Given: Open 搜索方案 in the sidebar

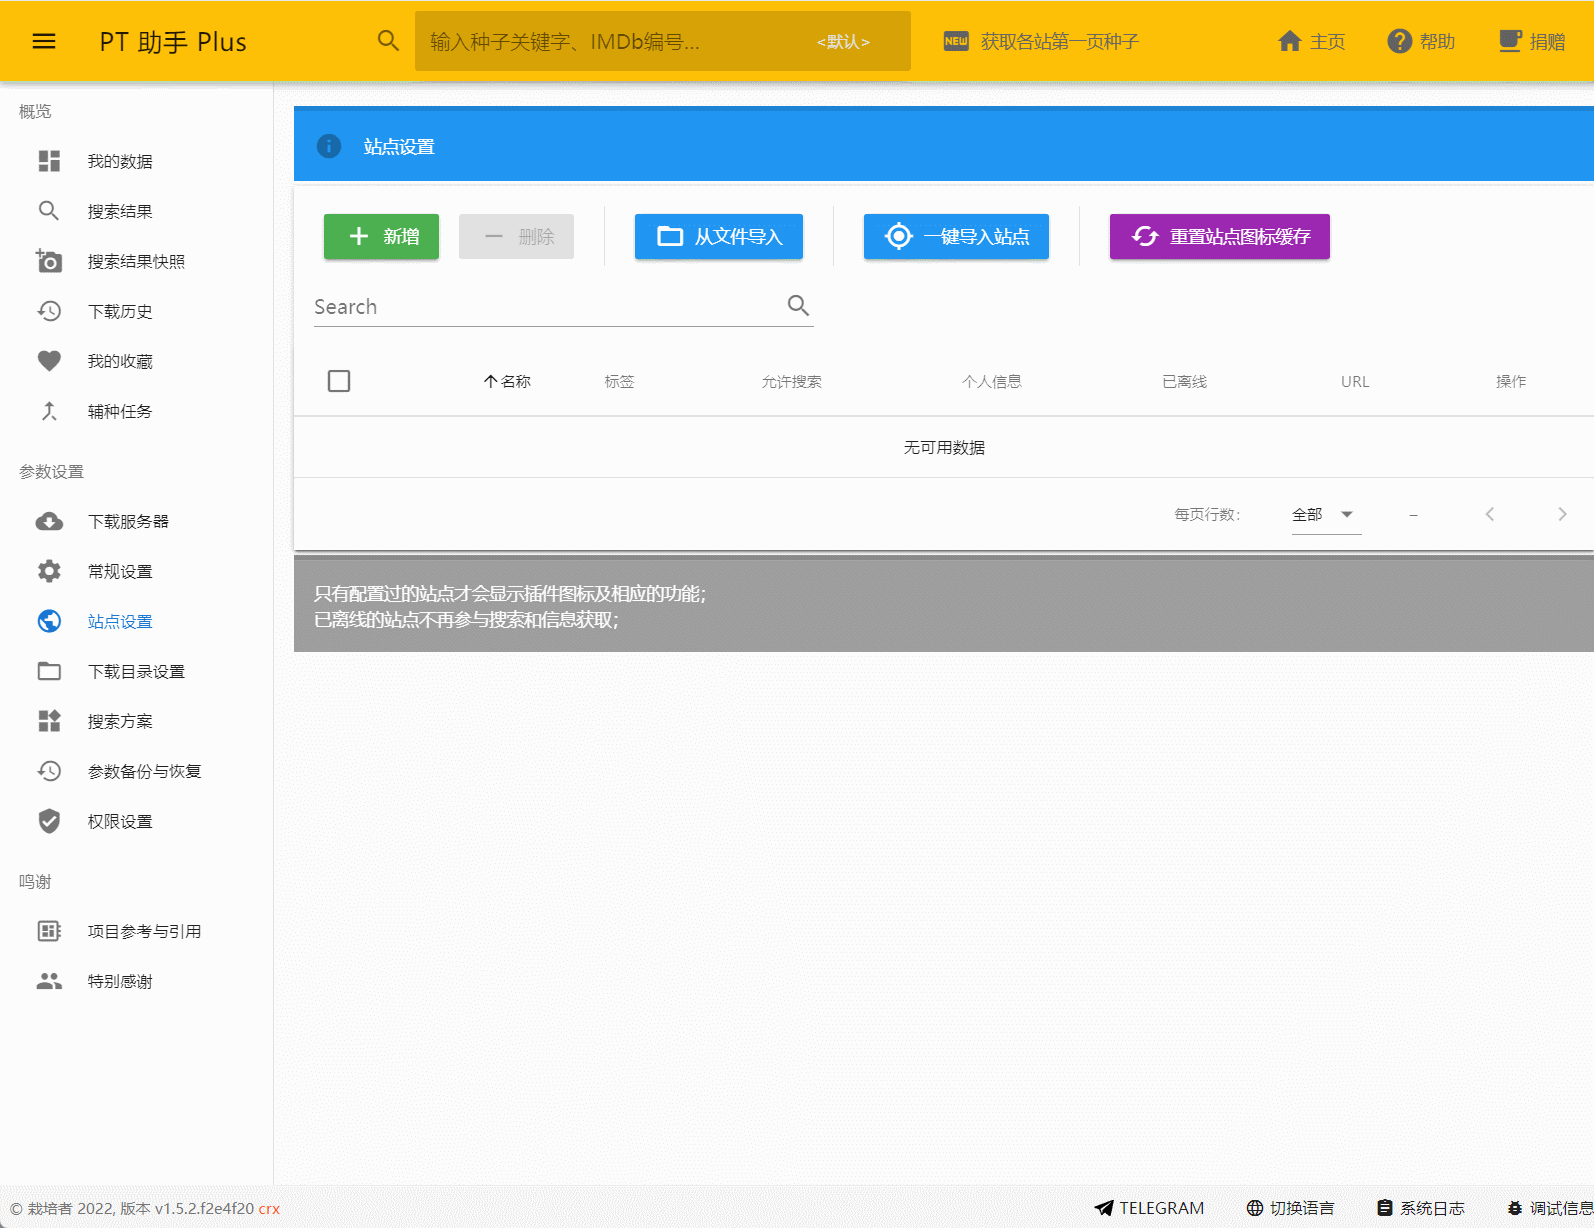Looking at the screenshot, I should pyautogui.click(x=136, y=721).
